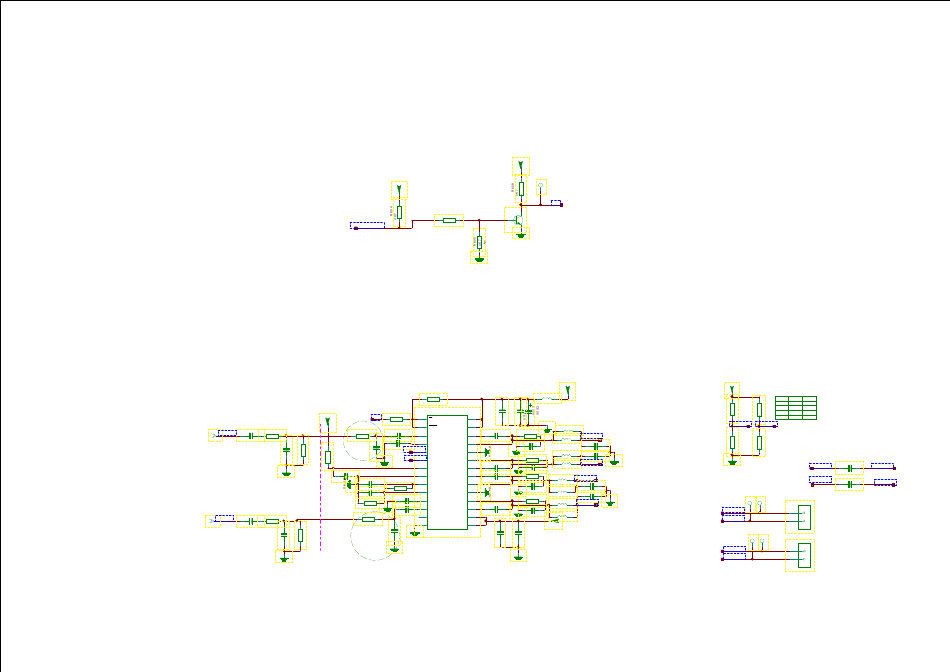950x672 pixels.
Task: Select the horizontal resistor feeding the transistor base
Action: tap(449, 221)
